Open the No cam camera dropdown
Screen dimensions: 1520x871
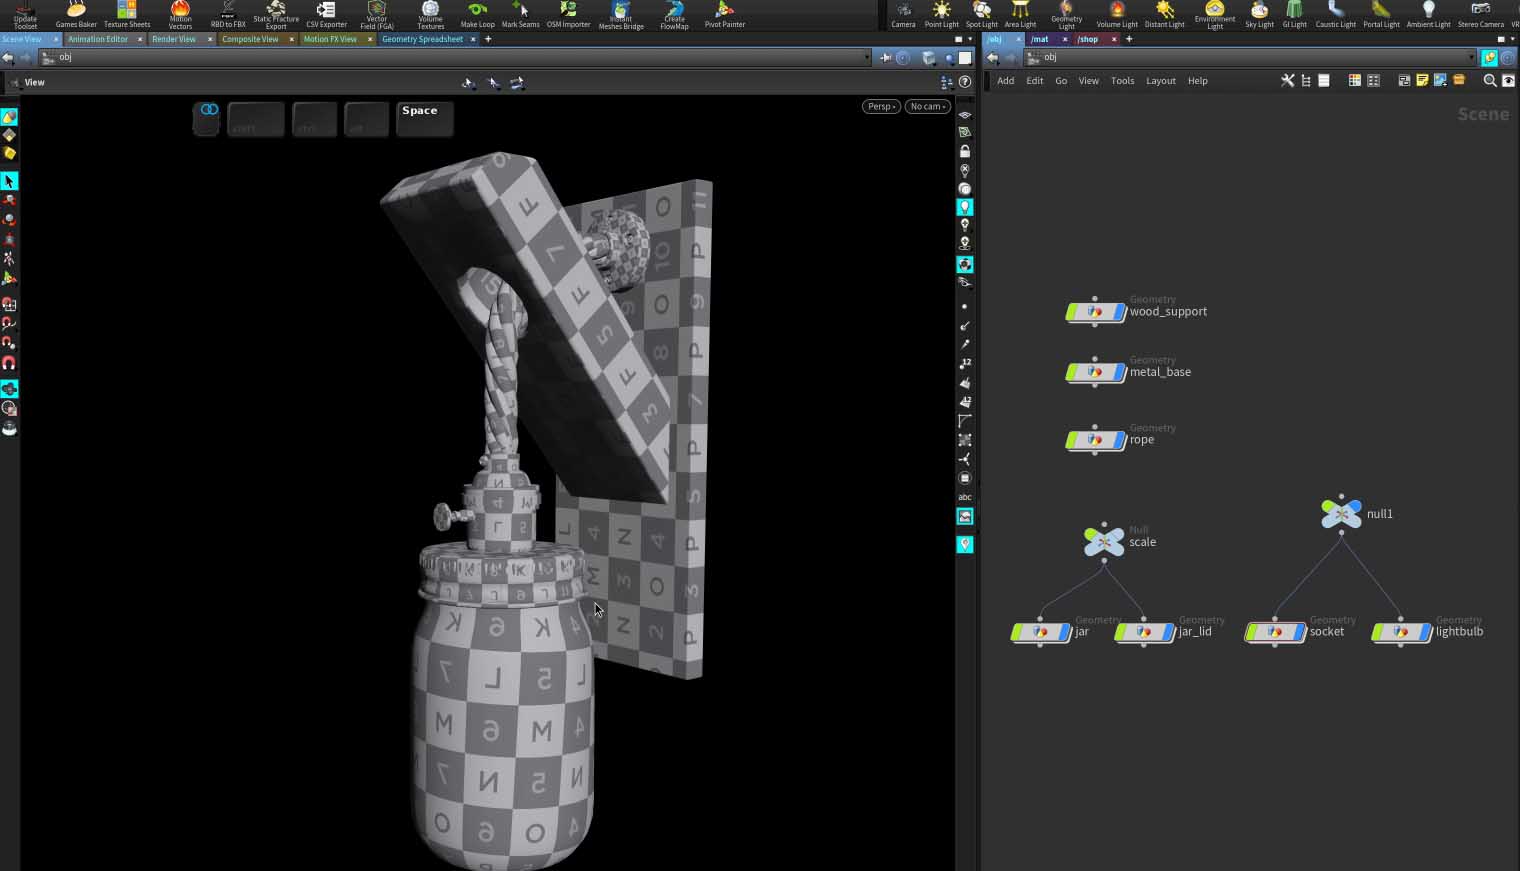(x=928, y=107)
